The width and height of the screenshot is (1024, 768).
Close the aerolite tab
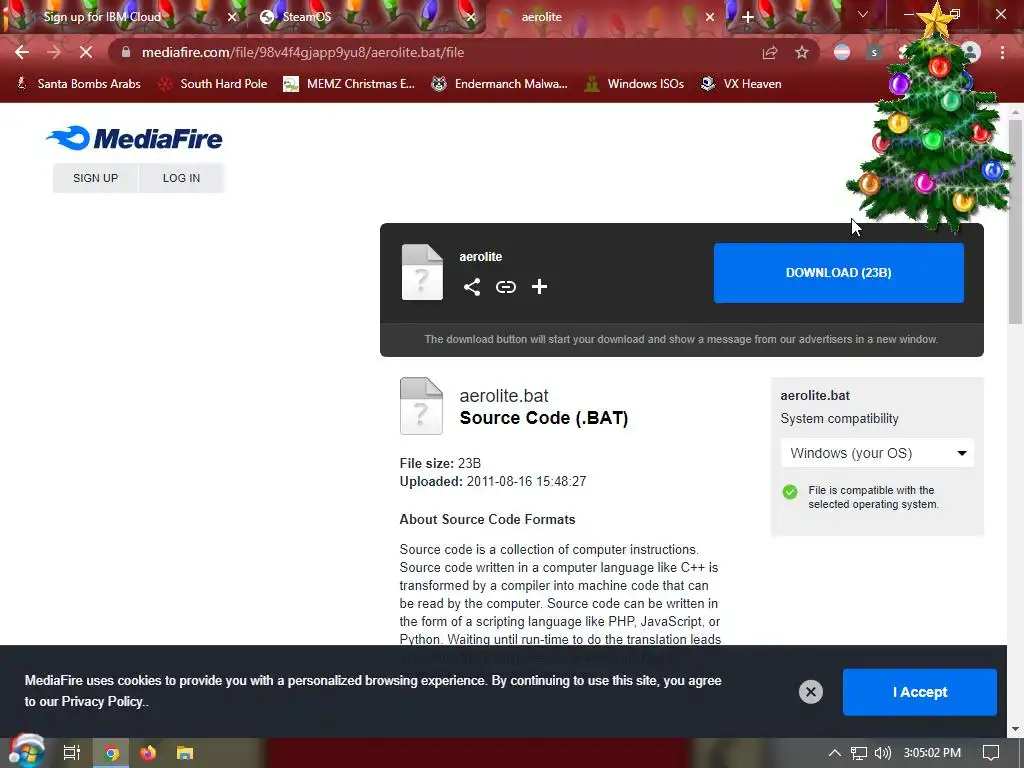710,17
